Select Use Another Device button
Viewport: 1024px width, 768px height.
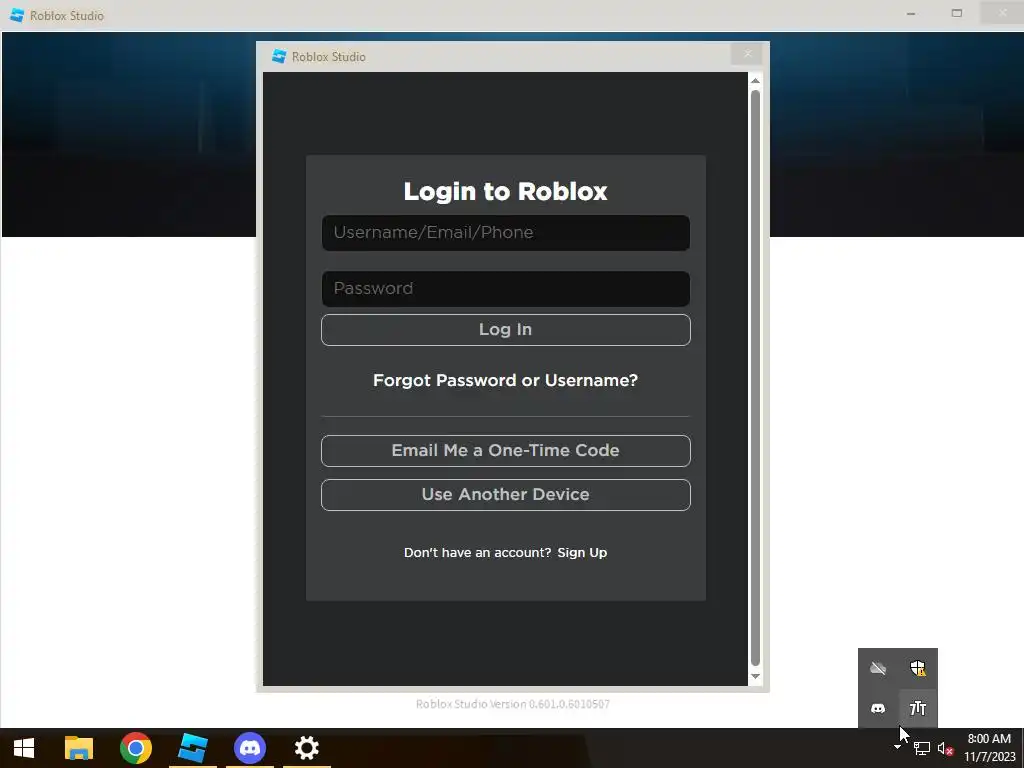point(505,495)
